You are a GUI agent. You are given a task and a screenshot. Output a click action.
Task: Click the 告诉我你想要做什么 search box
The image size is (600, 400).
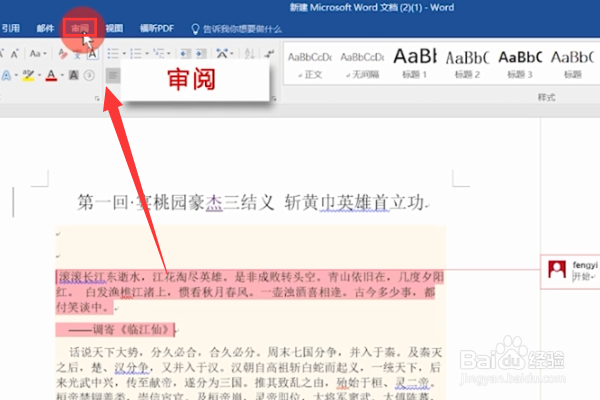(x=242, y=29)
